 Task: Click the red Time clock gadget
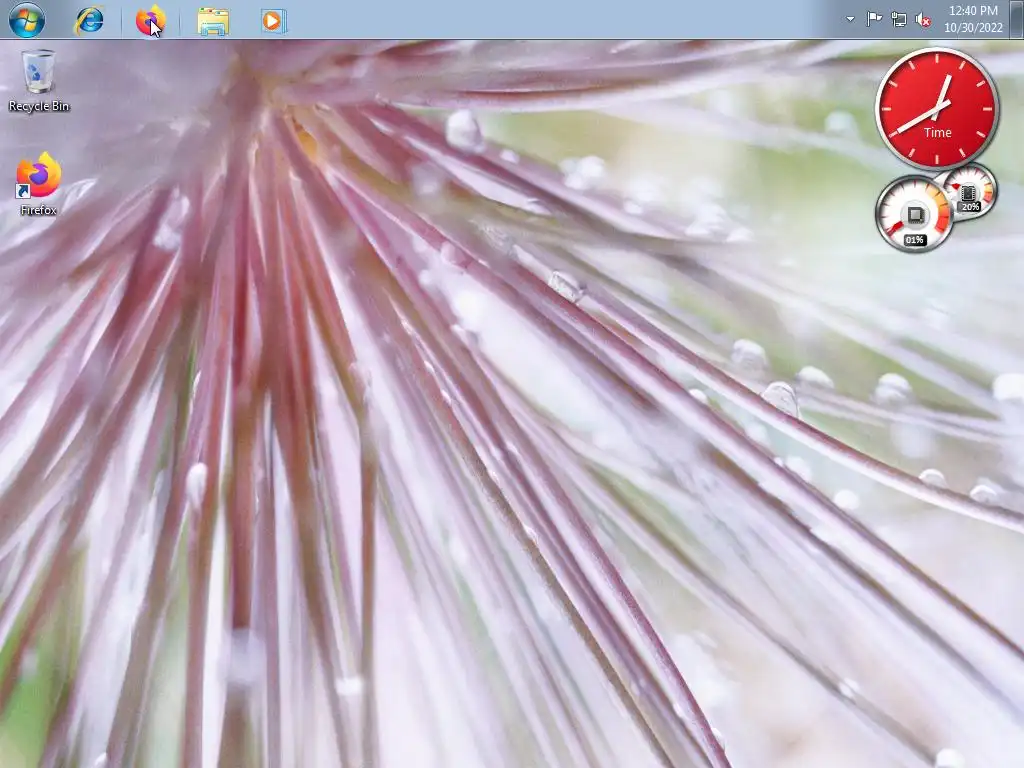click(x=936, y=108)
